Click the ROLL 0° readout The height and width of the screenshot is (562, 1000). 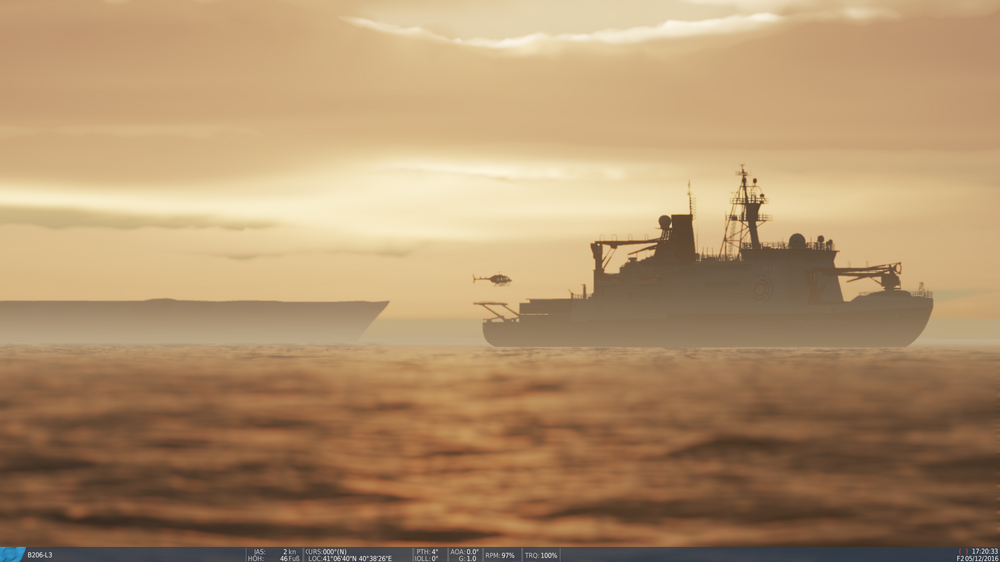point(426,559)
